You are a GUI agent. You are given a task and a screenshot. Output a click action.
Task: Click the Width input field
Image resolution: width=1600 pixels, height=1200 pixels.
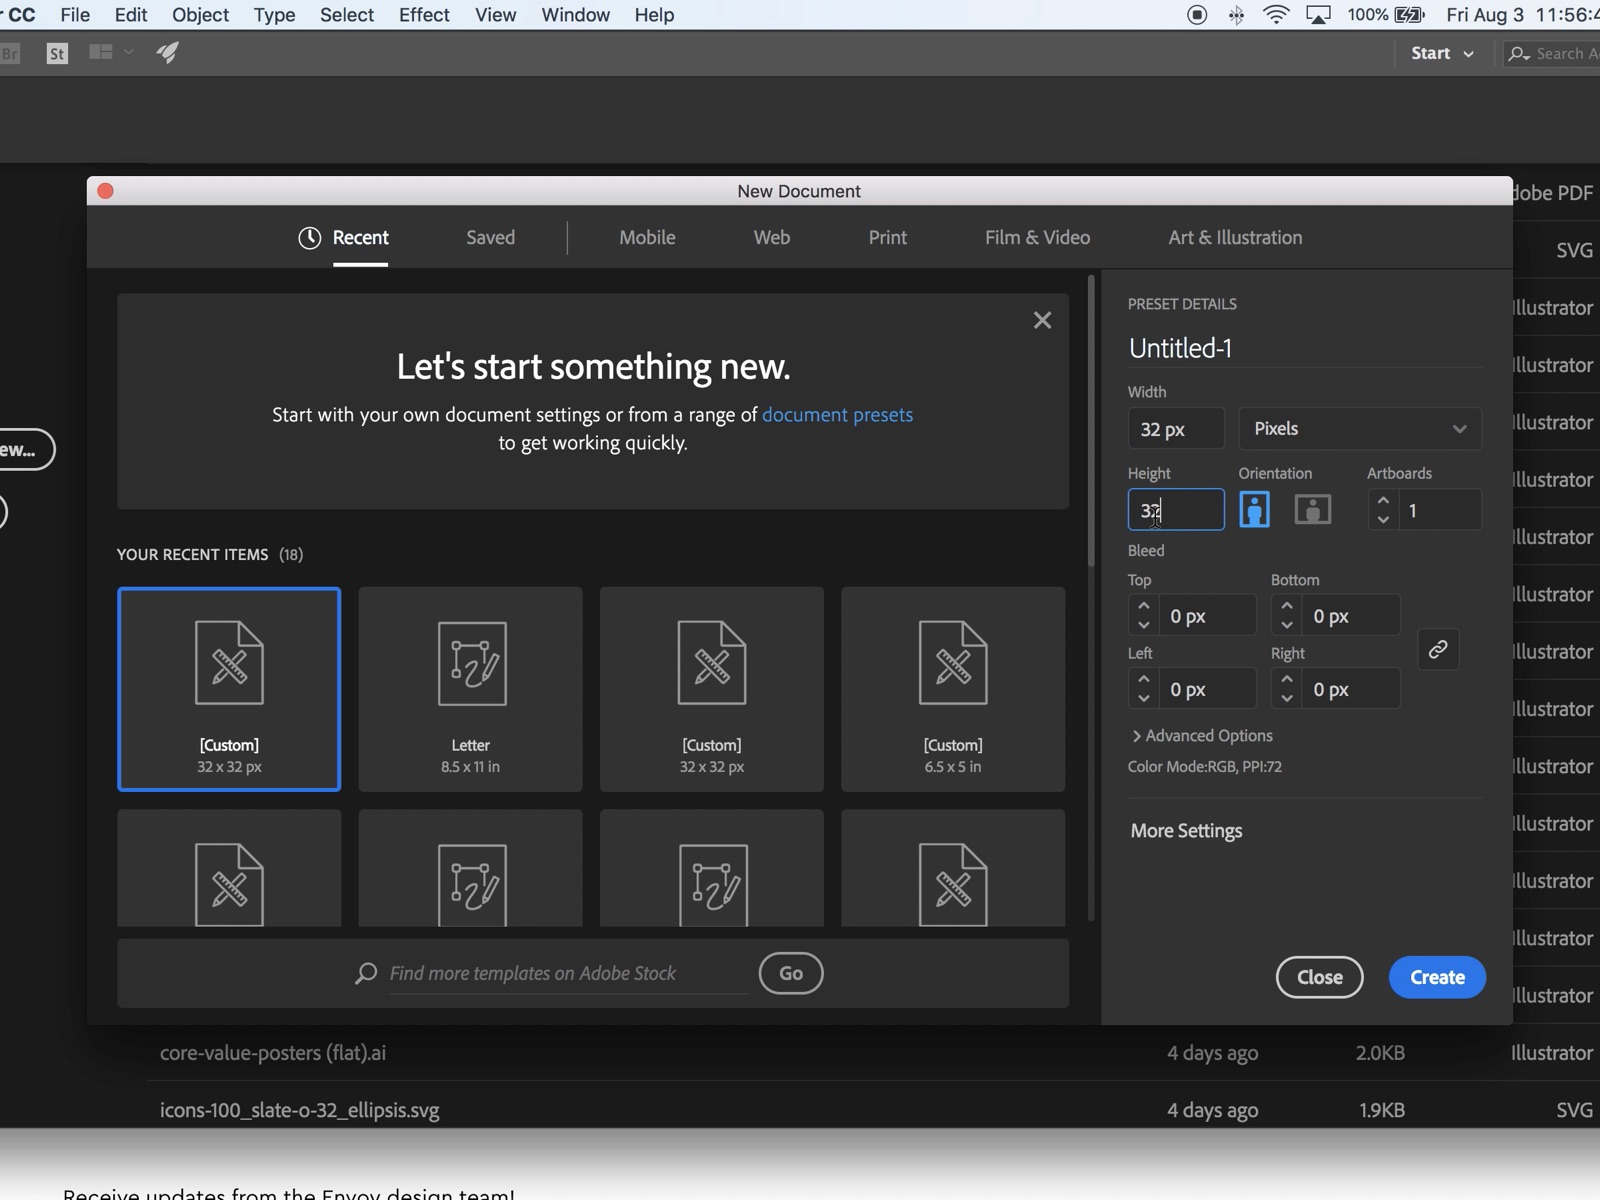click(x=1176, y=428)
